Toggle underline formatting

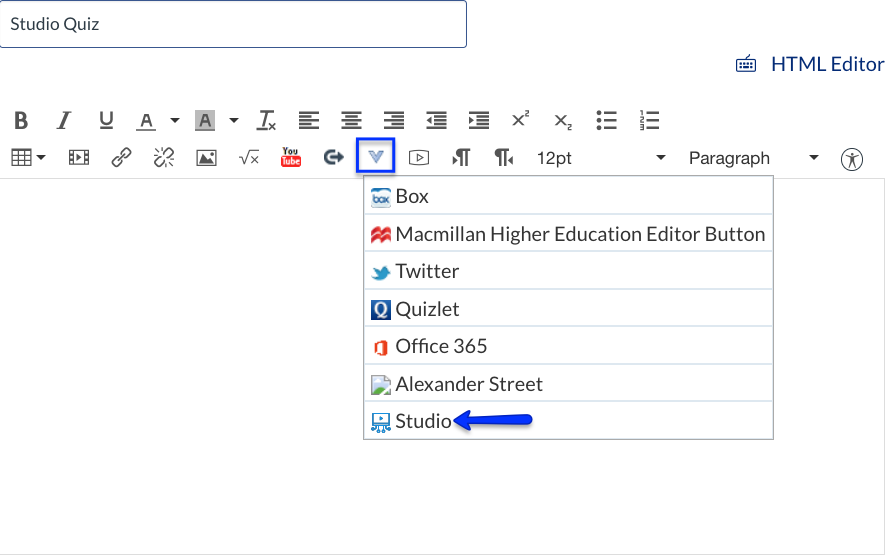click(x=106, y=120)
